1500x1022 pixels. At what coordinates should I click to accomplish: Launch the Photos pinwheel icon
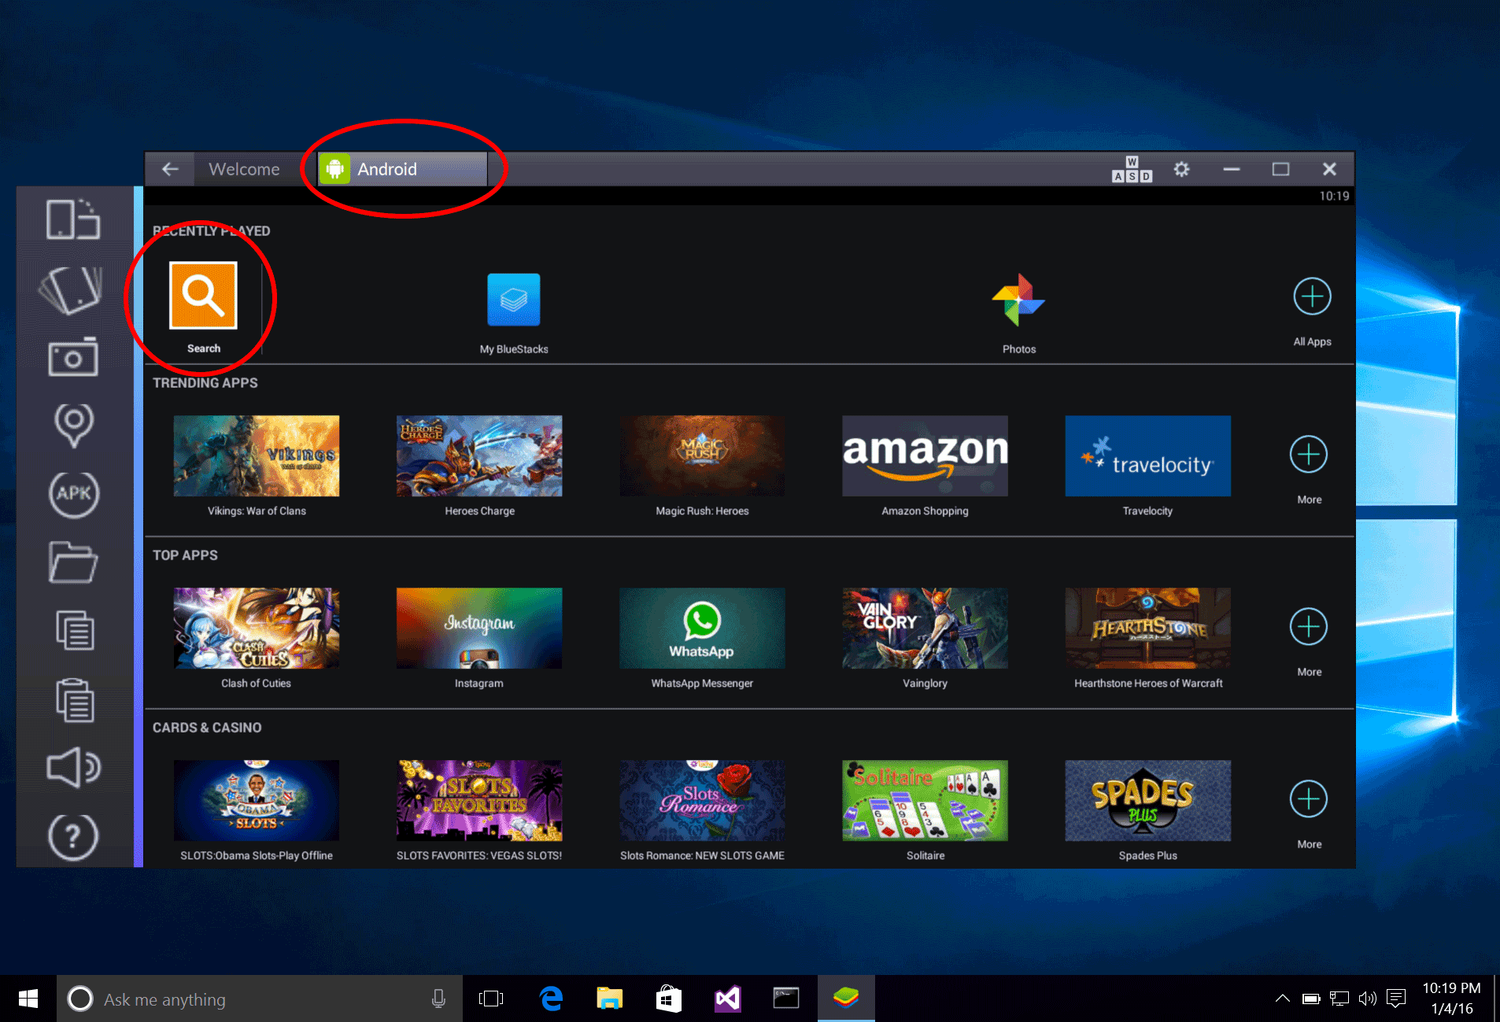[x=1018, y=299]
